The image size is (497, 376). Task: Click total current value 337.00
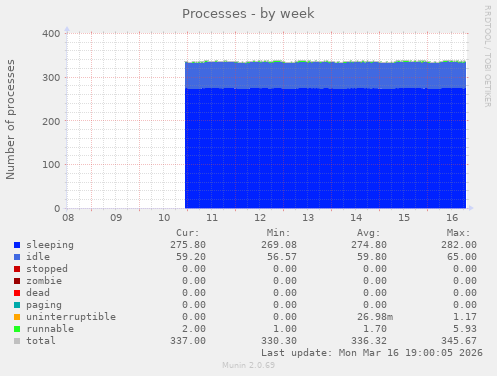coord(188,341)
